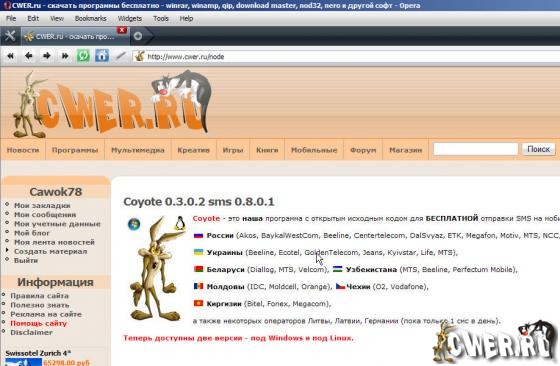Click the red Помощь сайту link
This screenshot has height=366, width=560.
tap(39, 323)
